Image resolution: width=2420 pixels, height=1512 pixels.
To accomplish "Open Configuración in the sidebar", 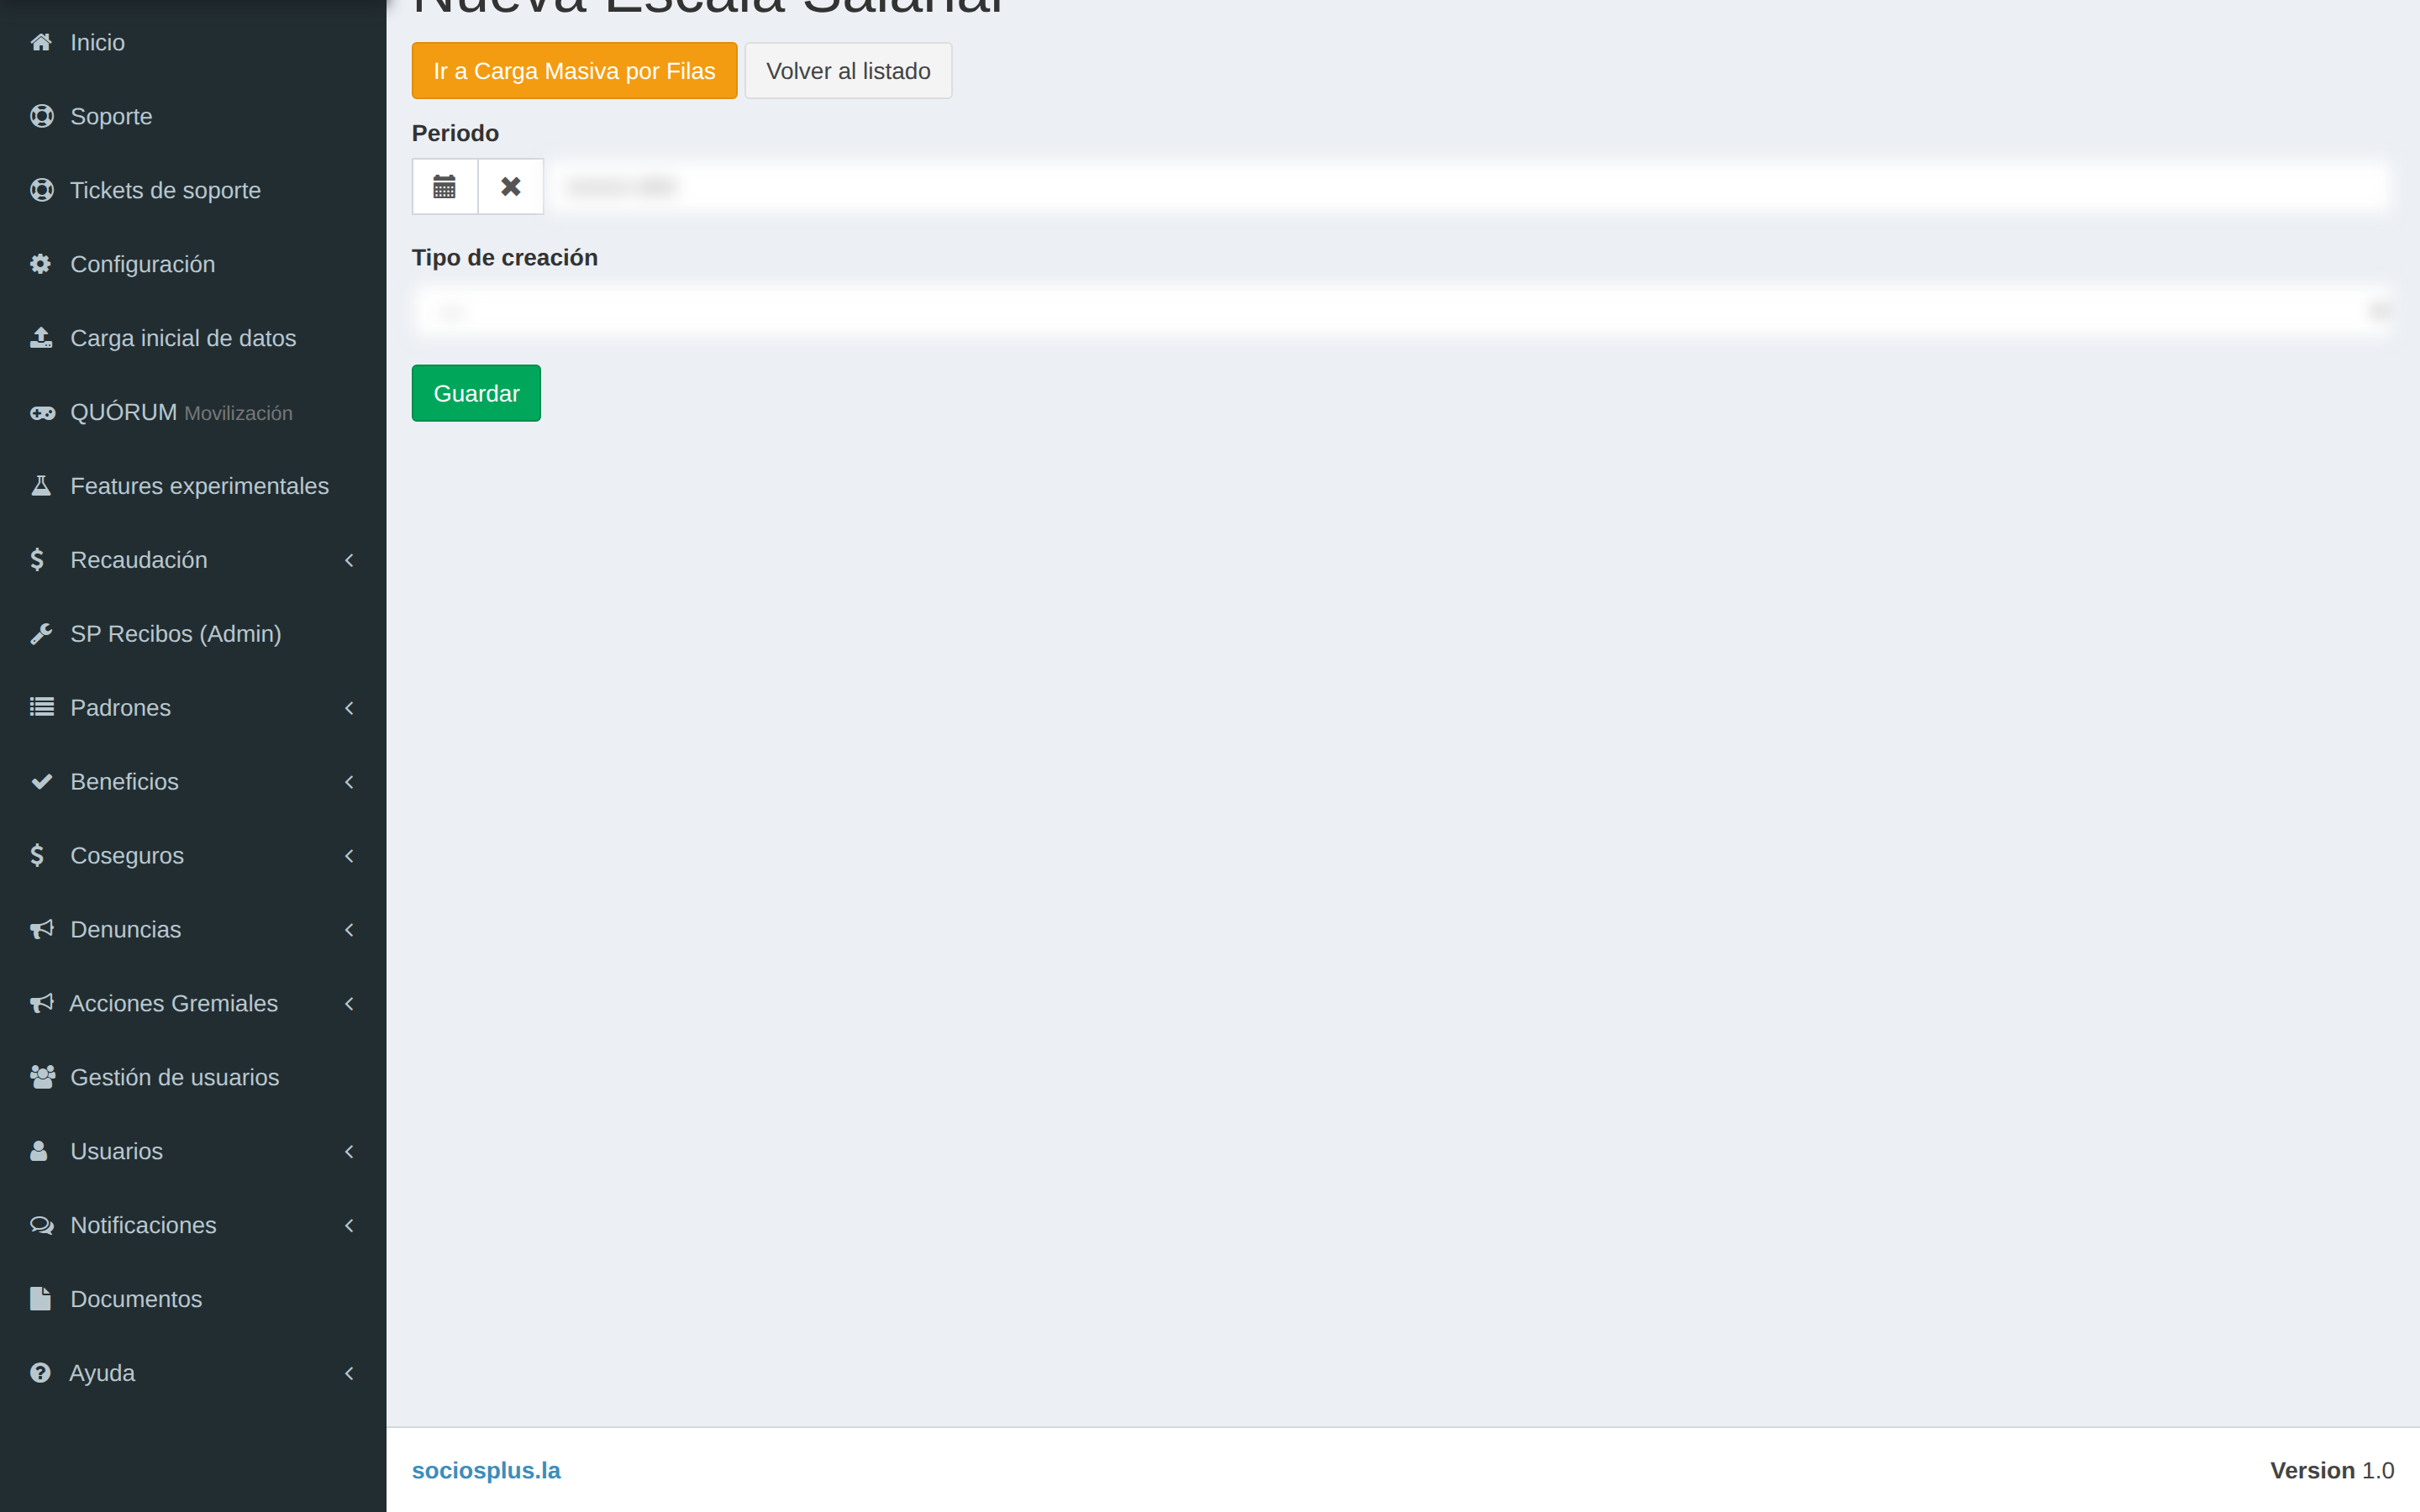I will [x=193, y=264].
